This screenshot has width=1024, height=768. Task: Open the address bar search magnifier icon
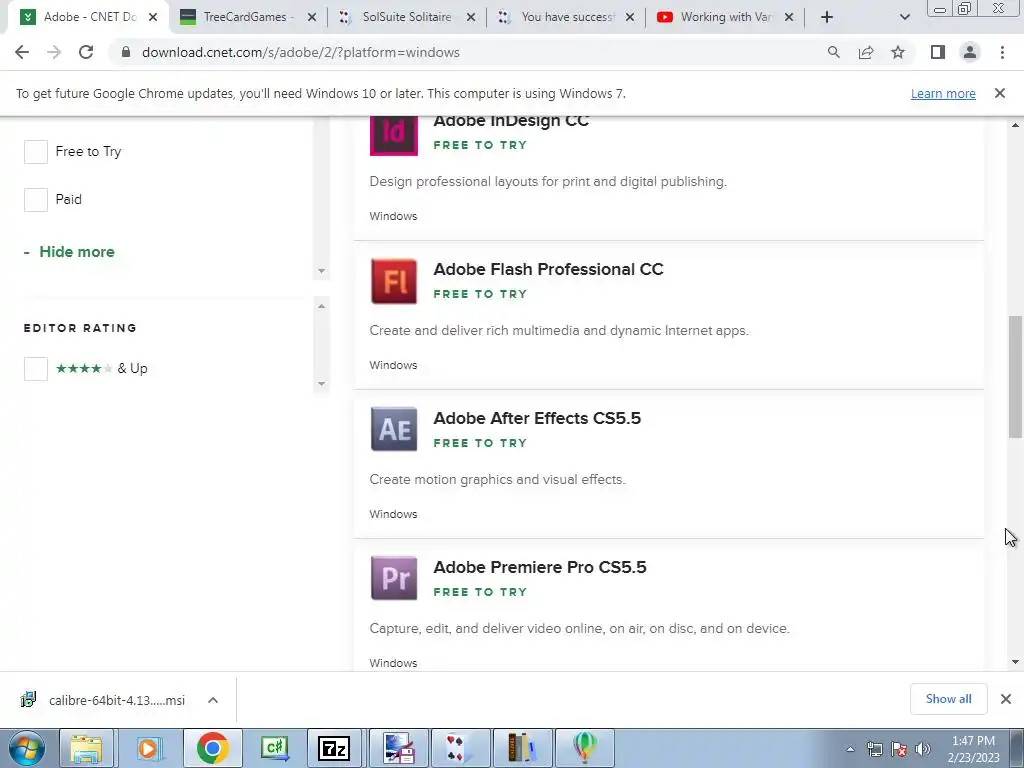833,52
